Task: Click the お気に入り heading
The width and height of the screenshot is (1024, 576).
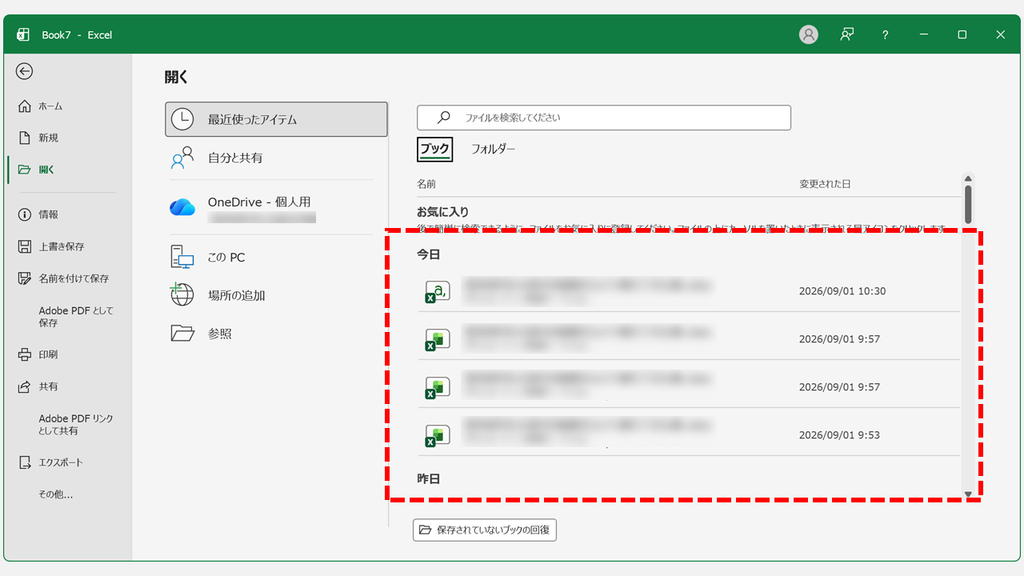Action: tap(443, 212)
